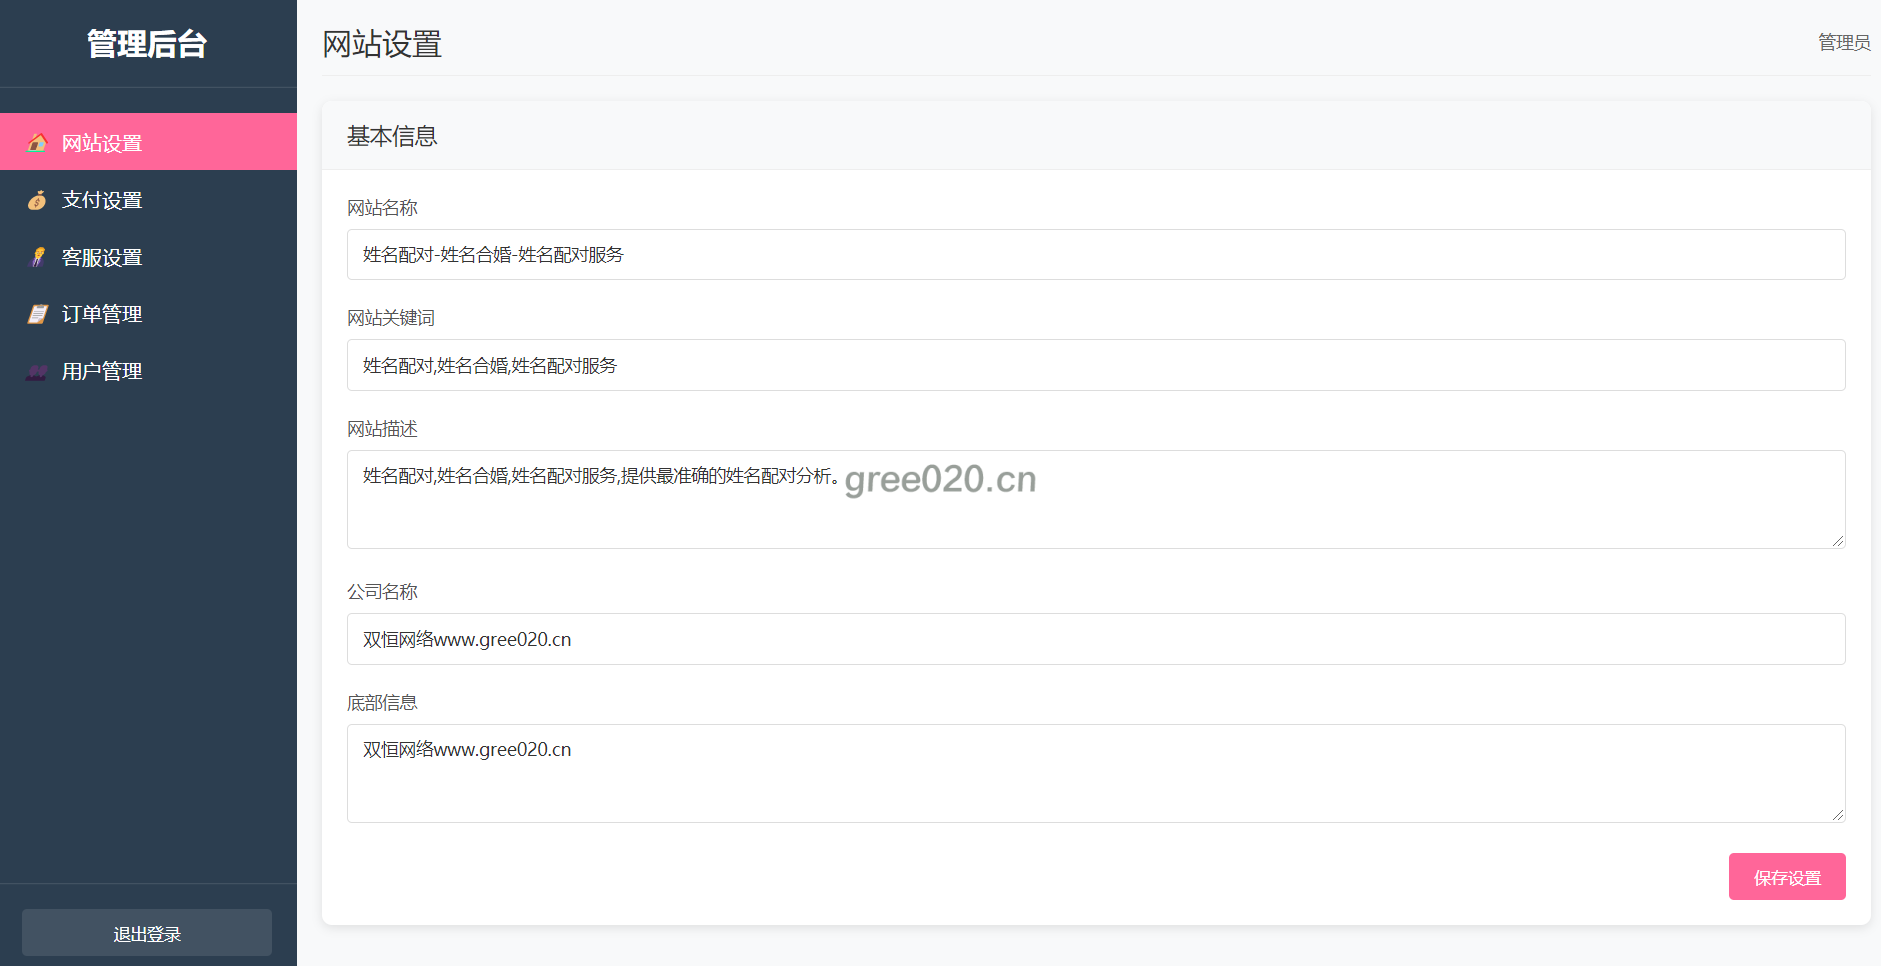Click inside the 底部信息 textarea
The image size is (1881, 966).
[1095, 785]
